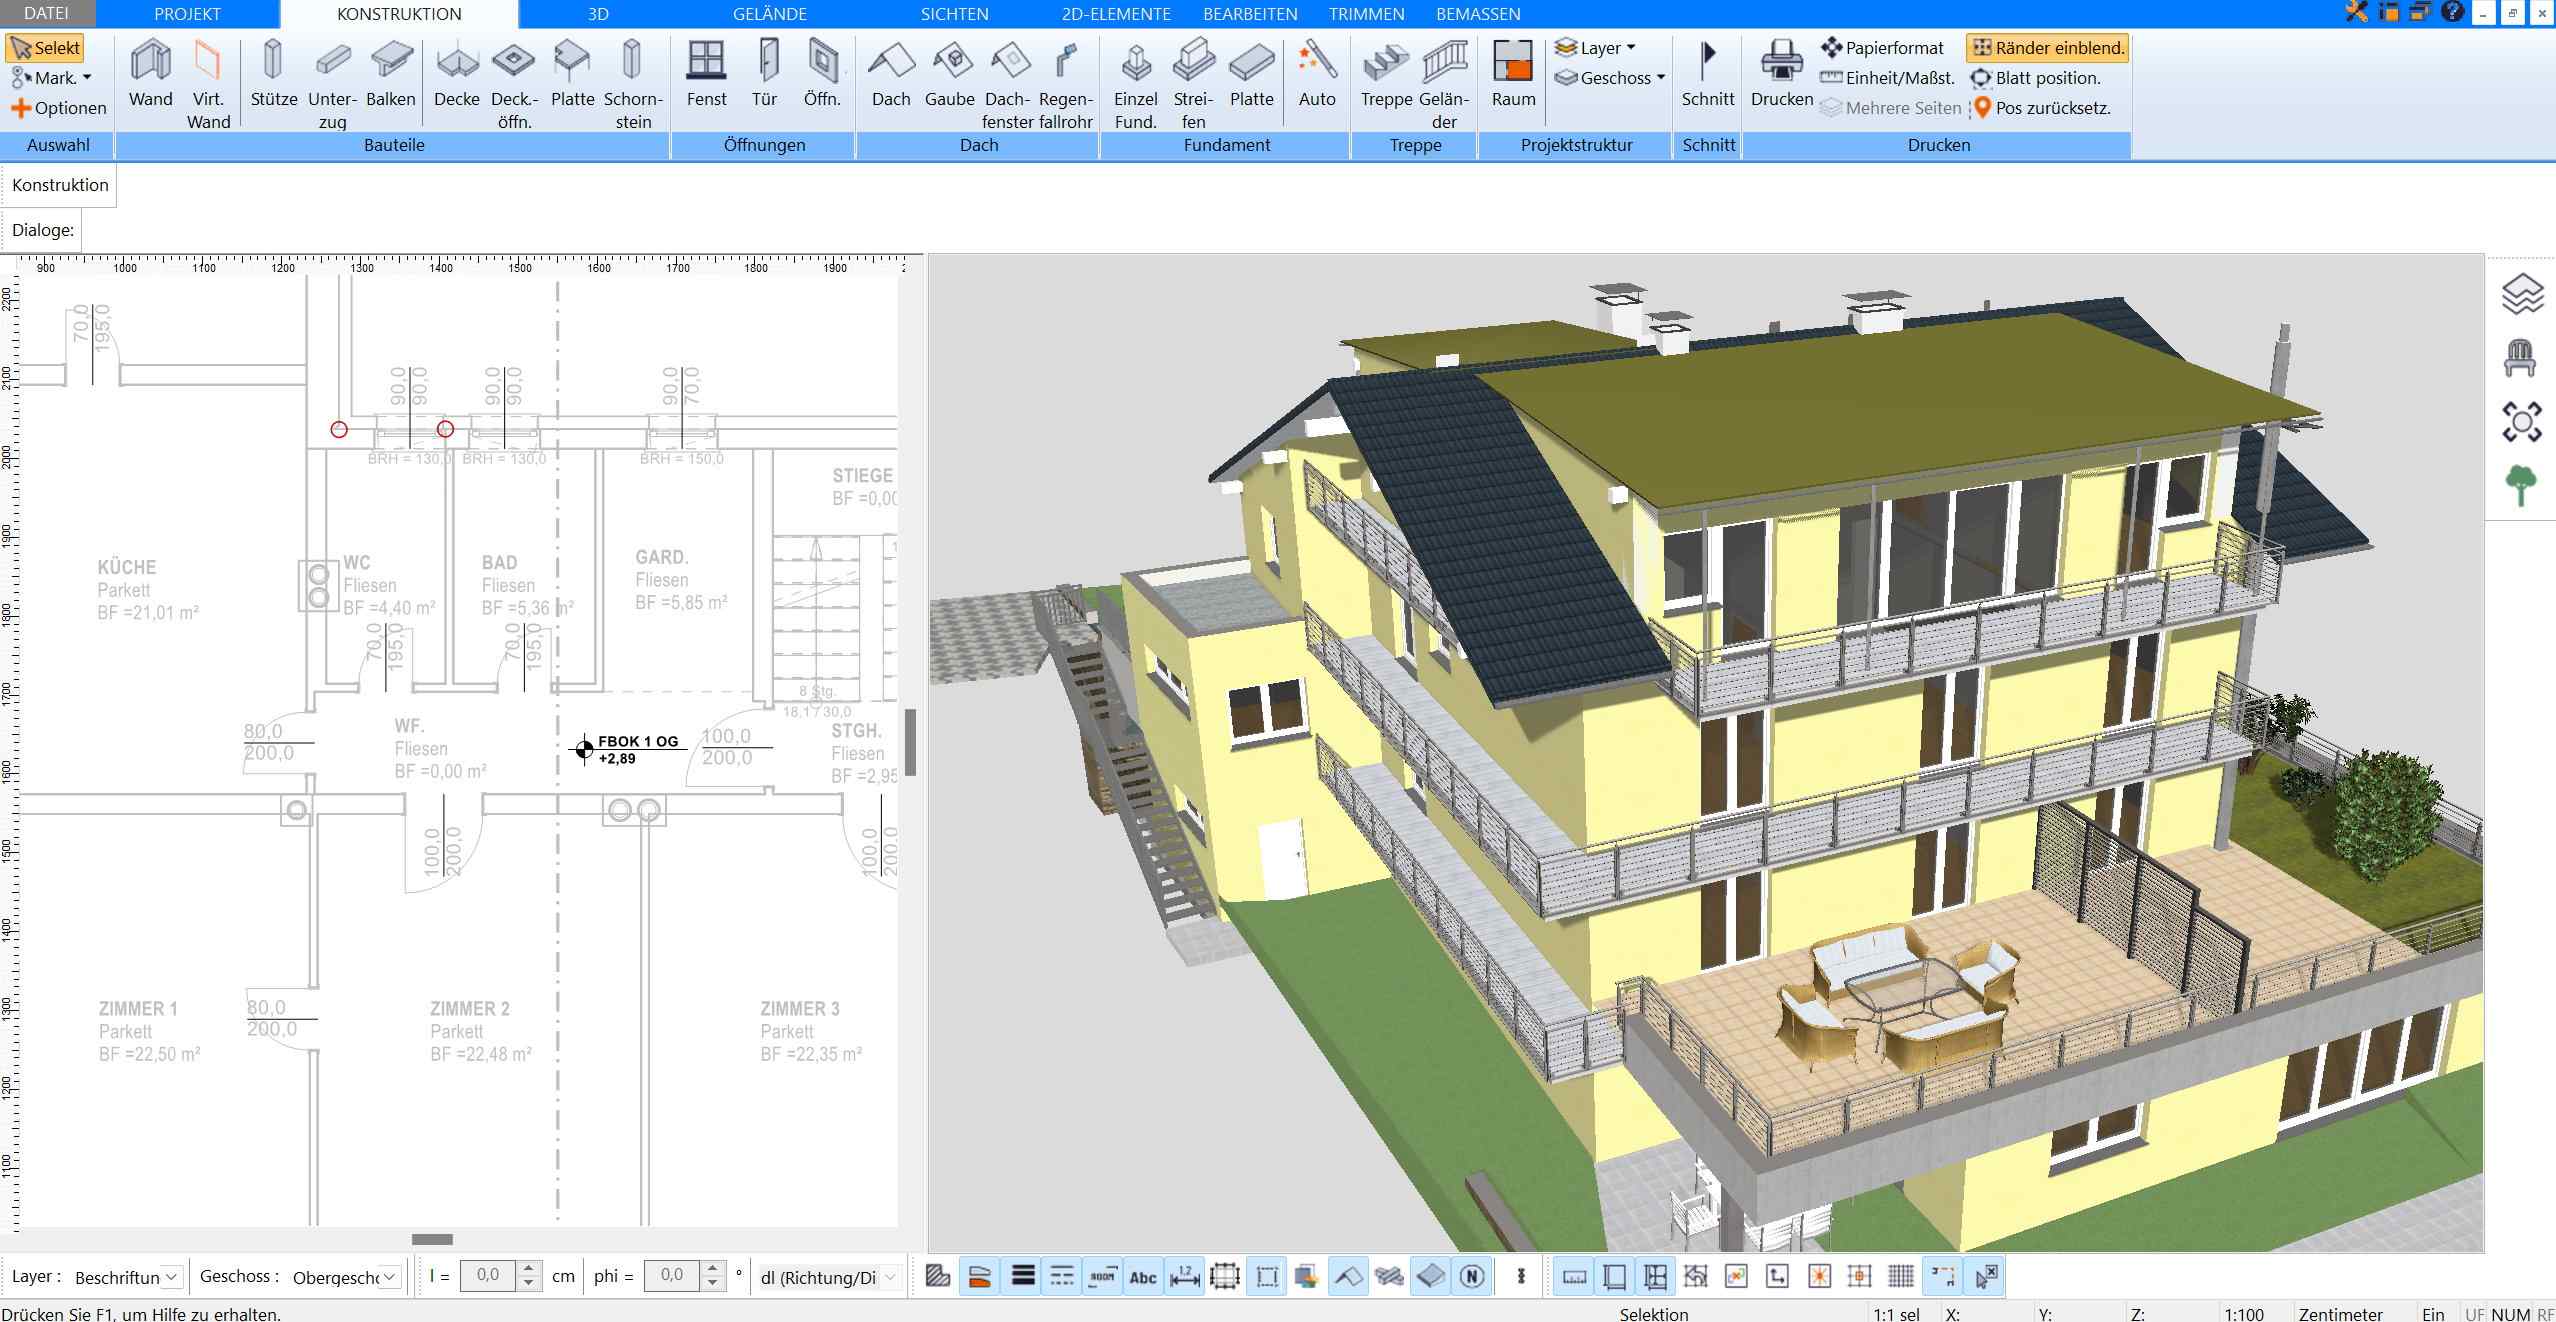
Task: Expand the Mark. dropdown arrow
Action: (x=87, y=78)
